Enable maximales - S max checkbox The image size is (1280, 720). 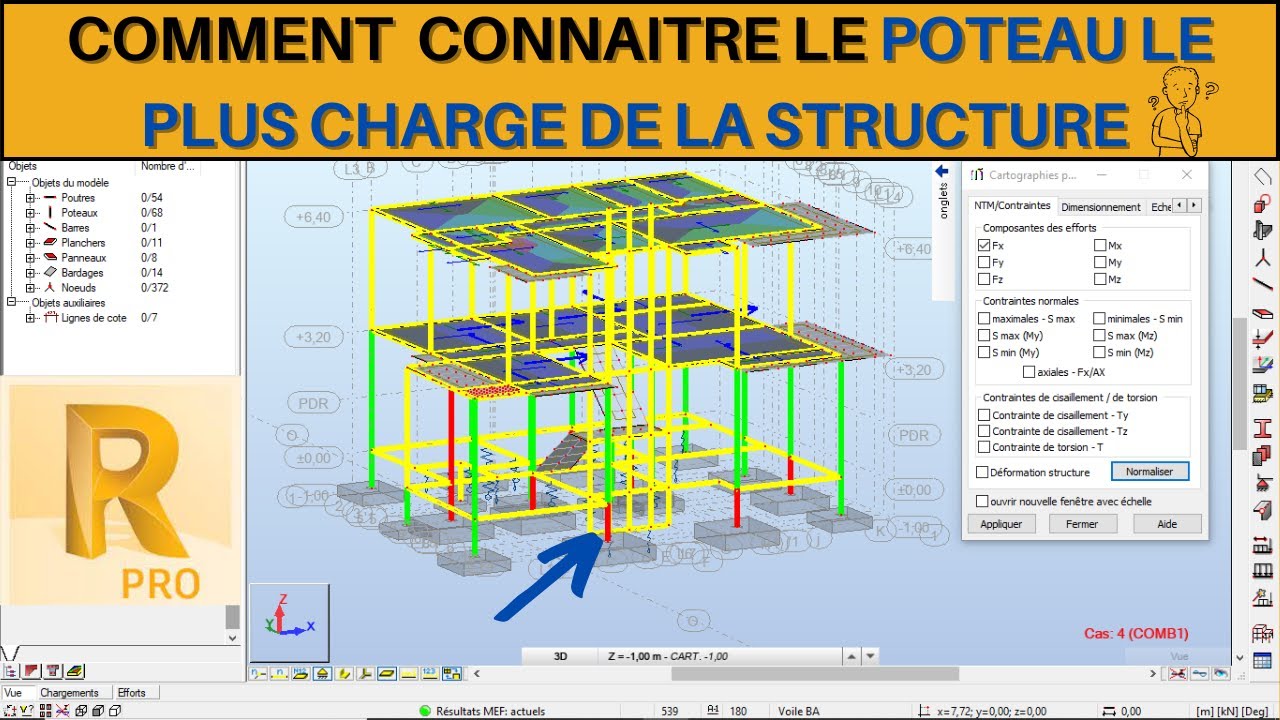coord(984,319)
